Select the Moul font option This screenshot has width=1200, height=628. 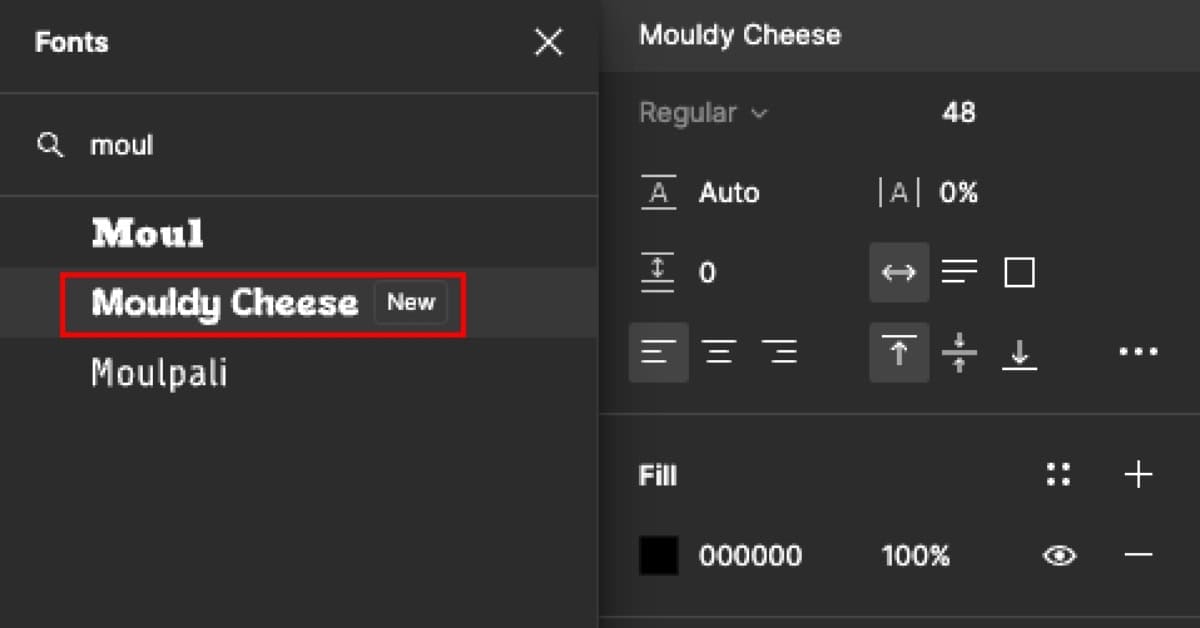147,233
